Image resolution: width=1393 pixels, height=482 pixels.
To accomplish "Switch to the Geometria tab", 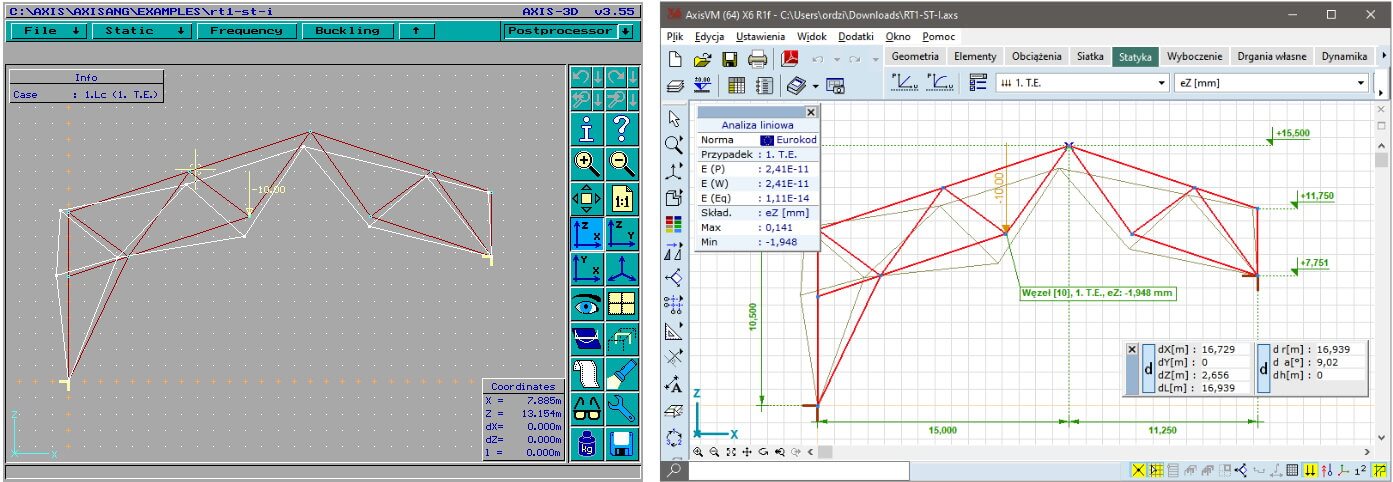I will [914, 57].
